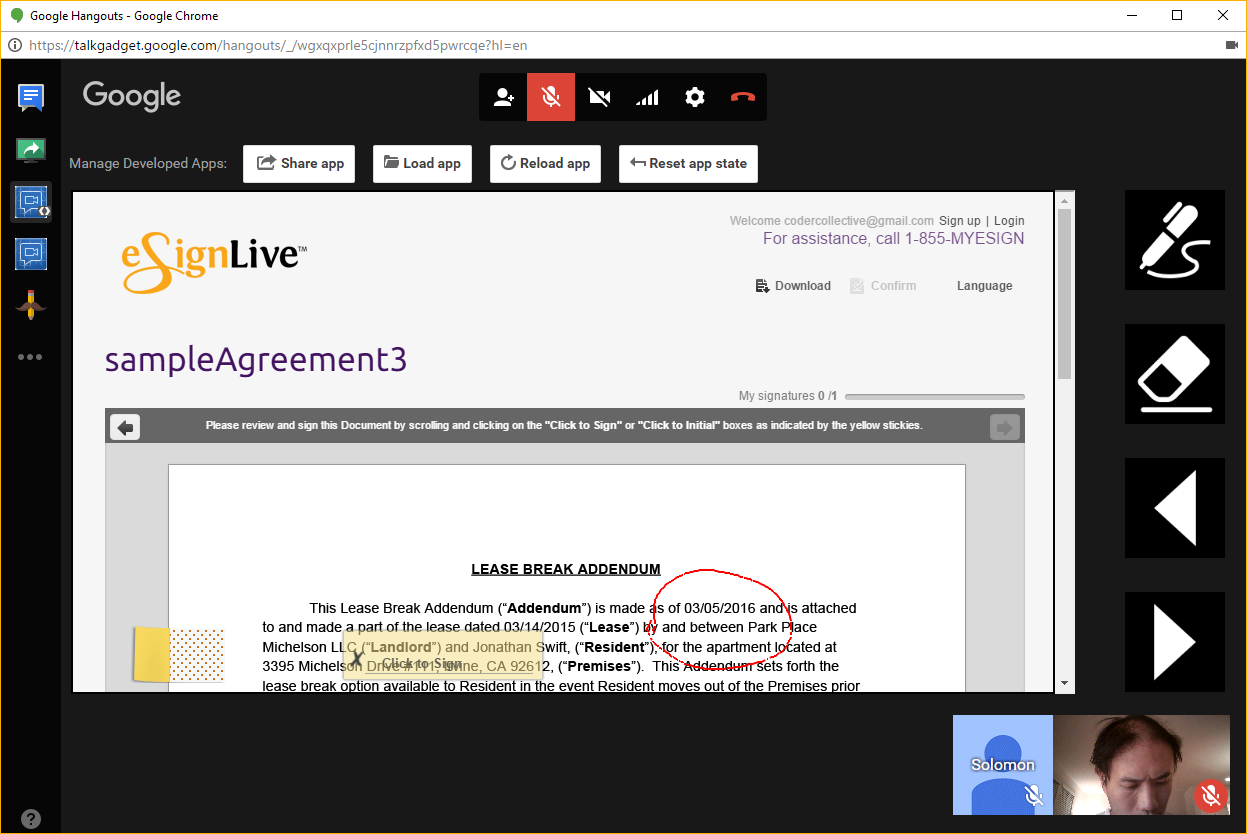Click the red muted mic badge on webcam thumbnail

coord(1211,795)
